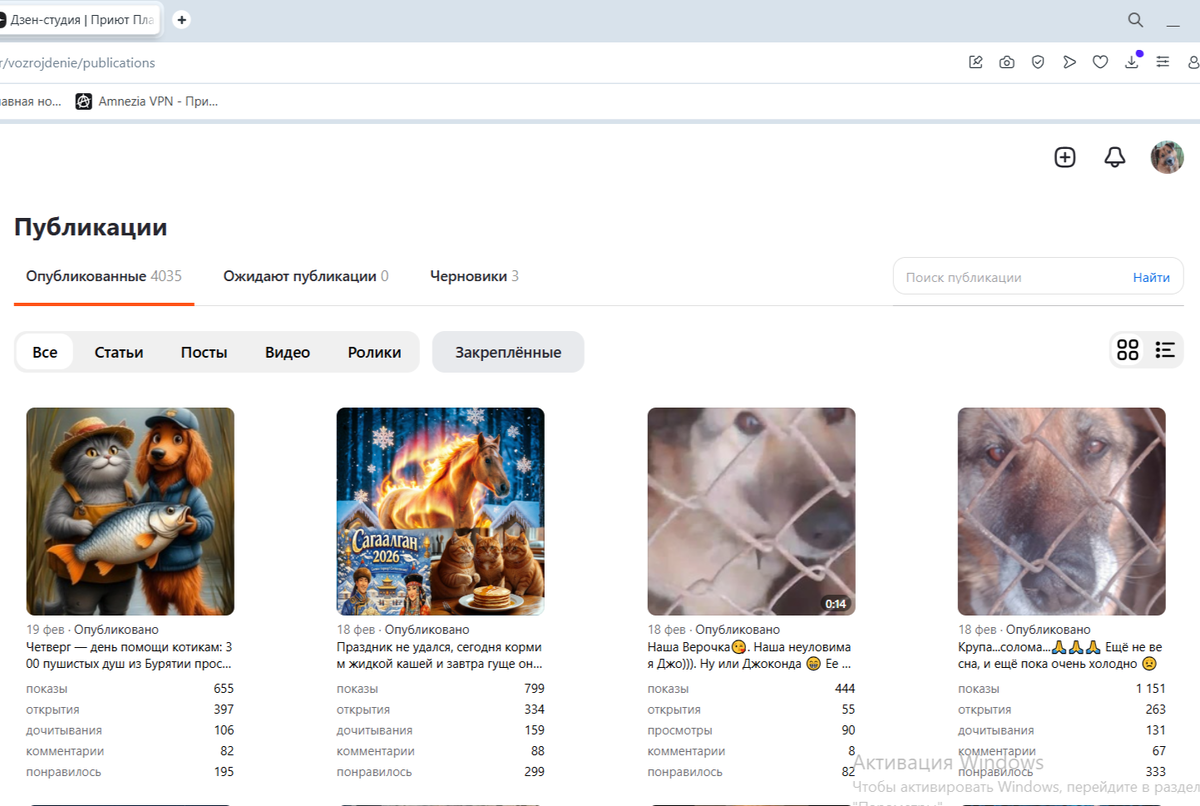Open the privacy shield icon
1200x806 pixels.
pyautogui.click(x=1038, y=62)
